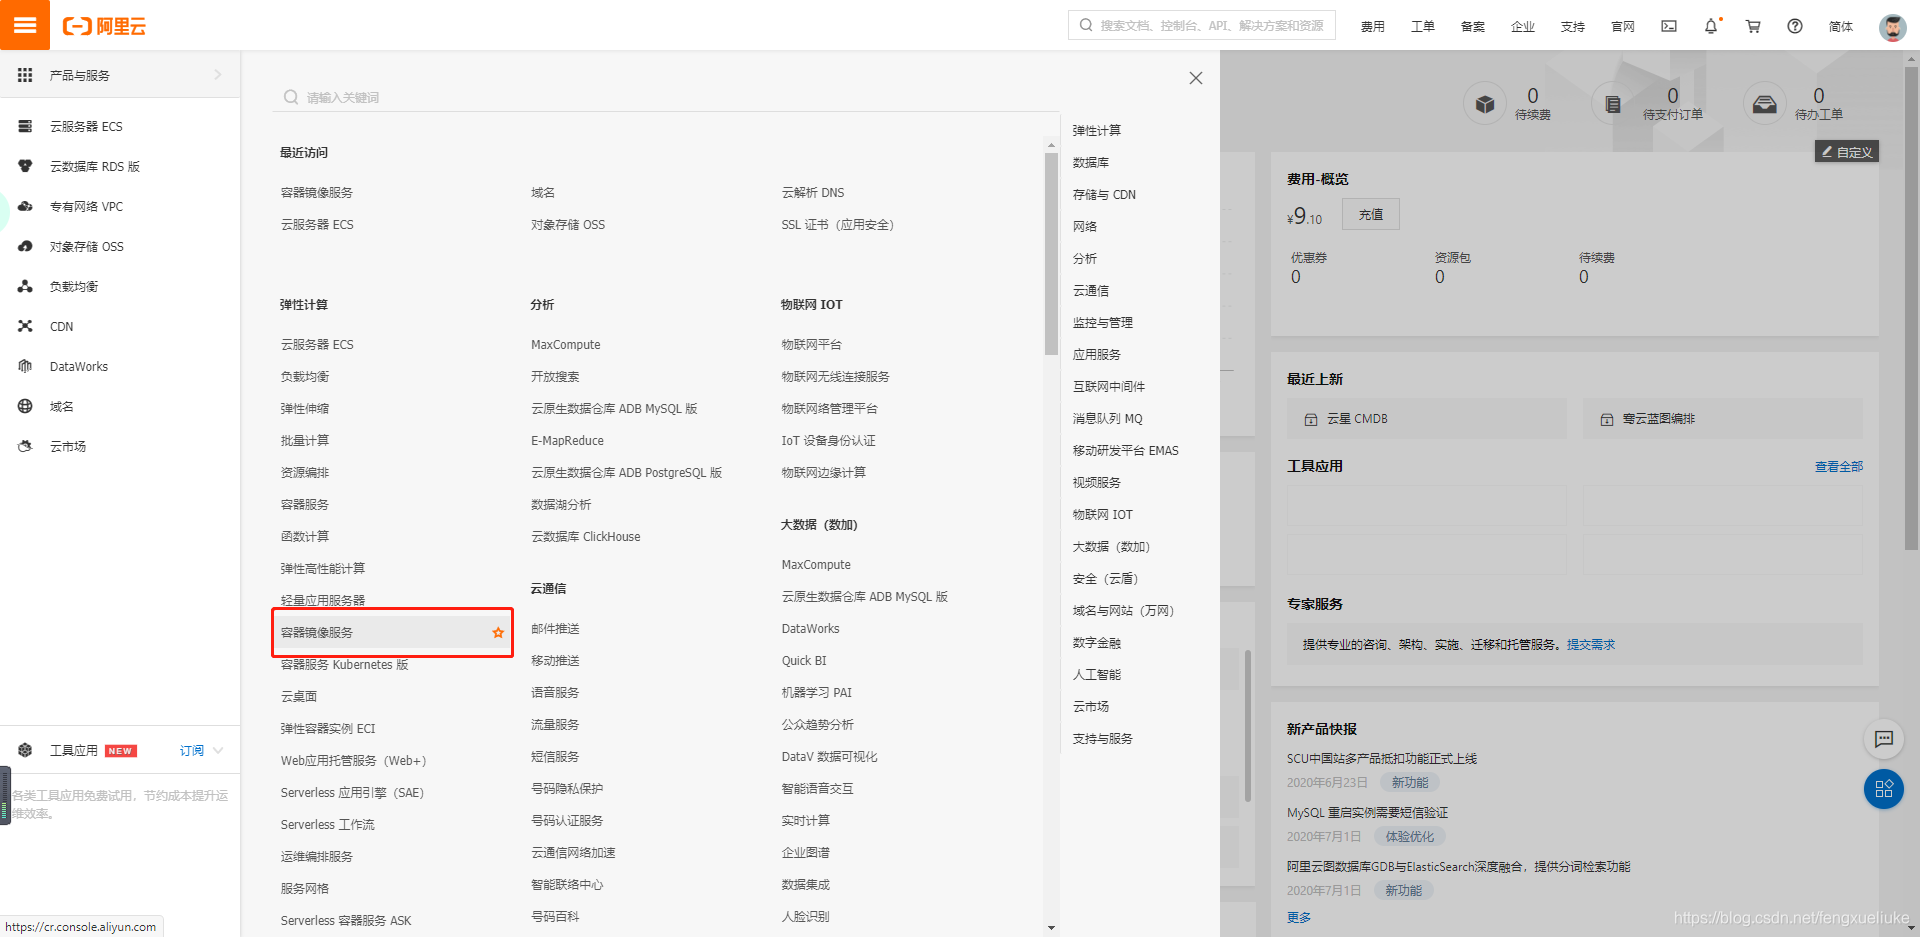Viewport: 1920px width, 937px height.
Task: Click the 自定义 customize button
Action: click(1847, 152)
